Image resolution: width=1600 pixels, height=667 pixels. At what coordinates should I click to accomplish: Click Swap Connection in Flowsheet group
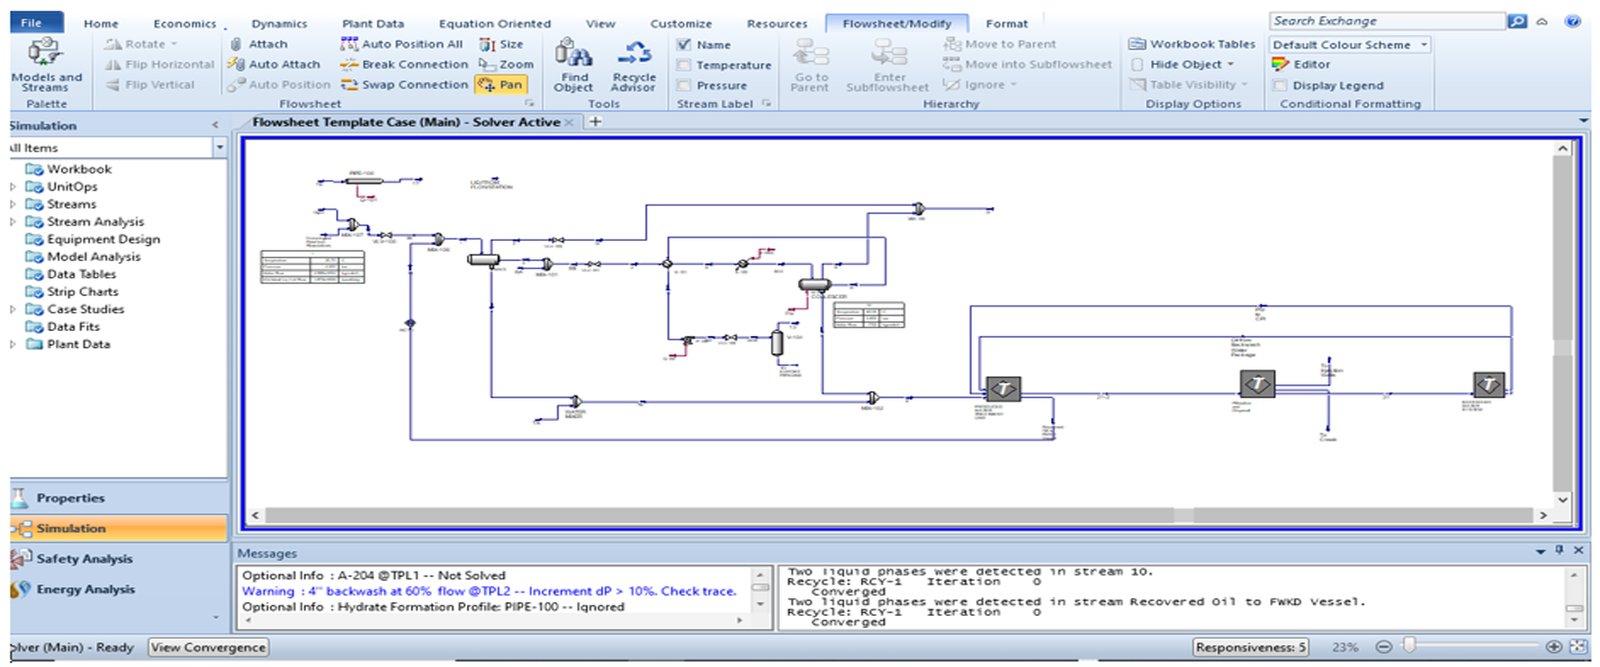[x=404, y=85]
